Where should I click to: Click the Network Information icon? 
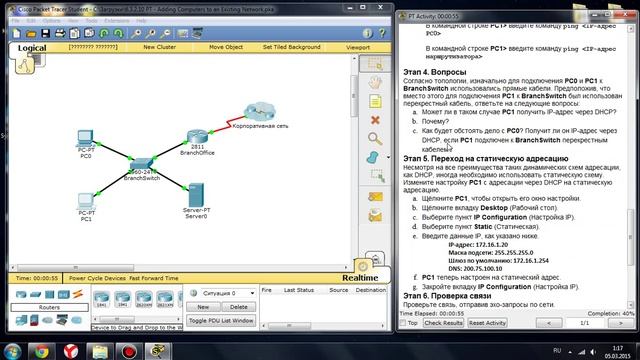point(367,33)
